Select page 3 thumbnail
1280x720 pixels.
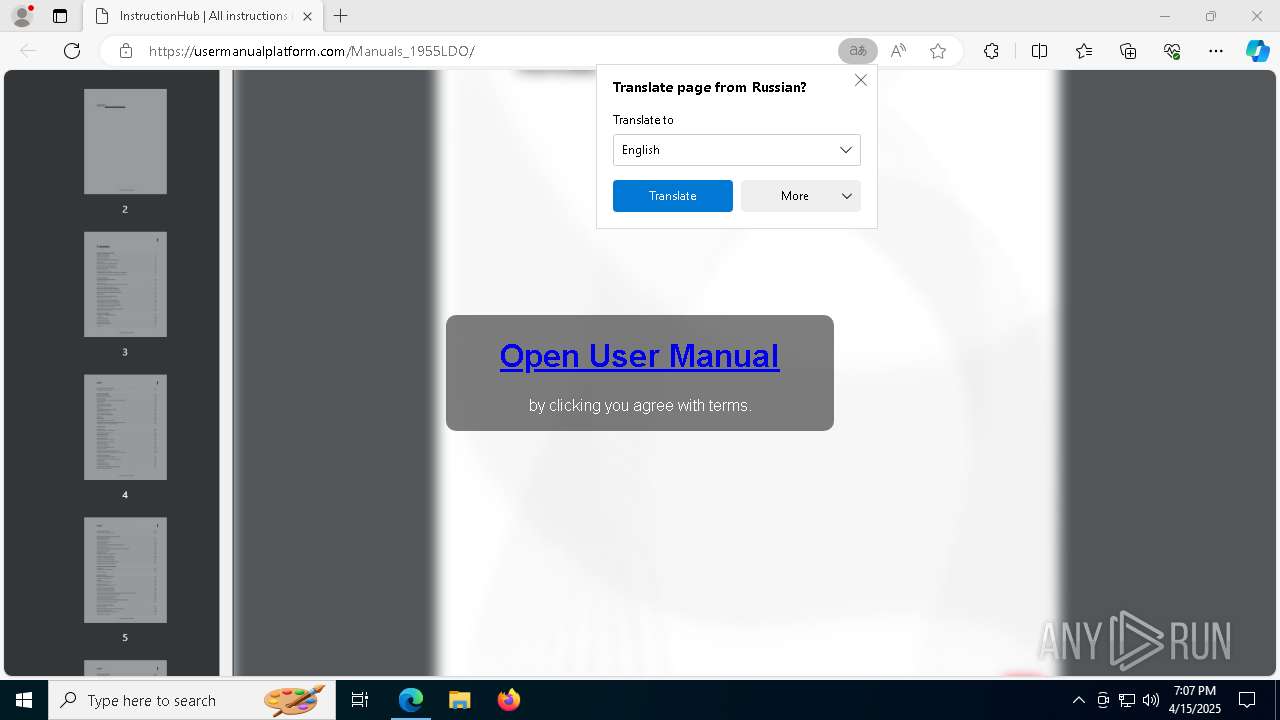click(x=125, y=284)
